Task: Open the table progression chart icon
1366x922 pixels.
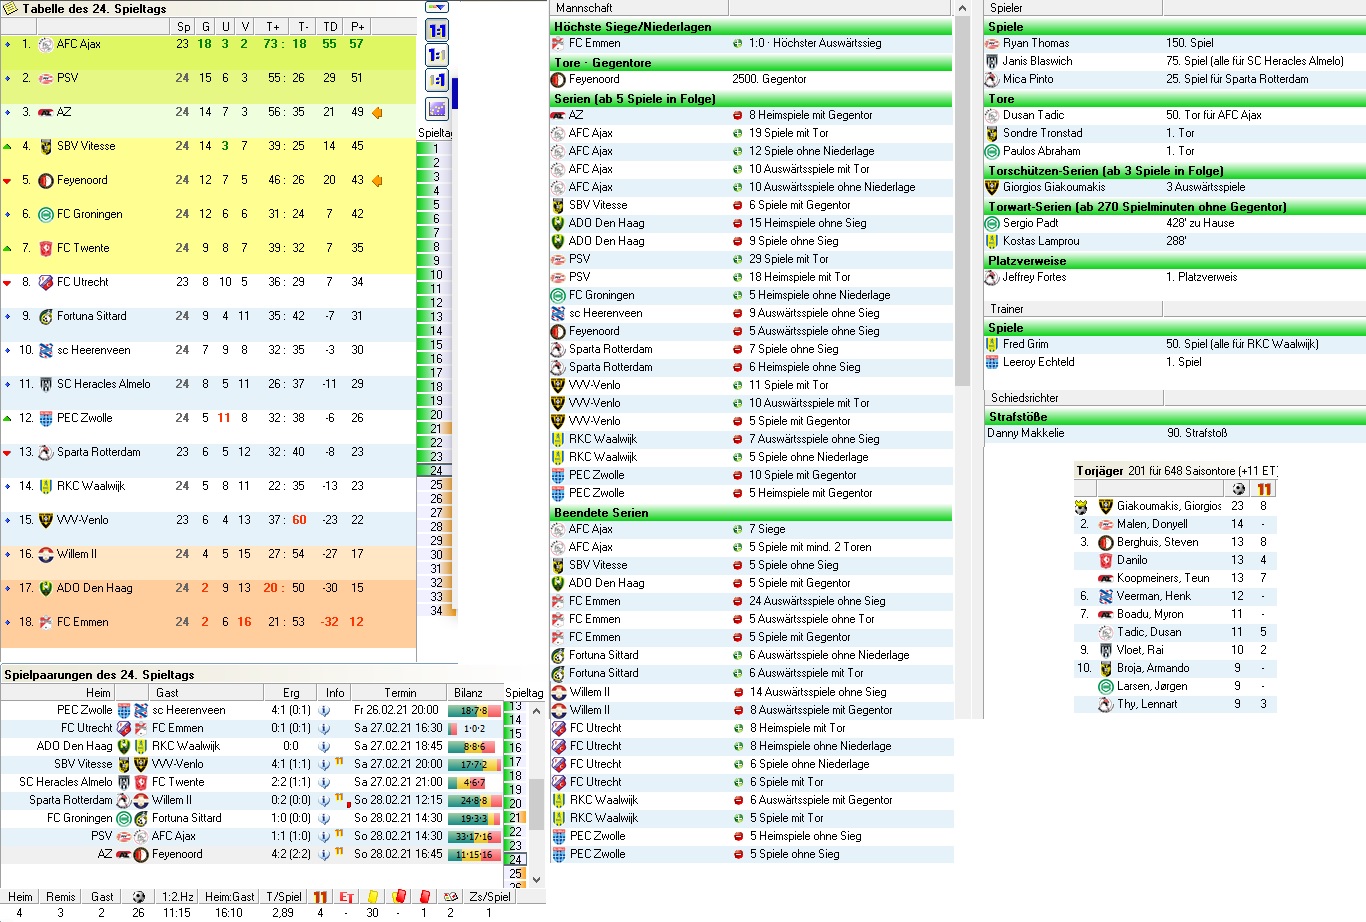Action: click(x=437, y=108)
